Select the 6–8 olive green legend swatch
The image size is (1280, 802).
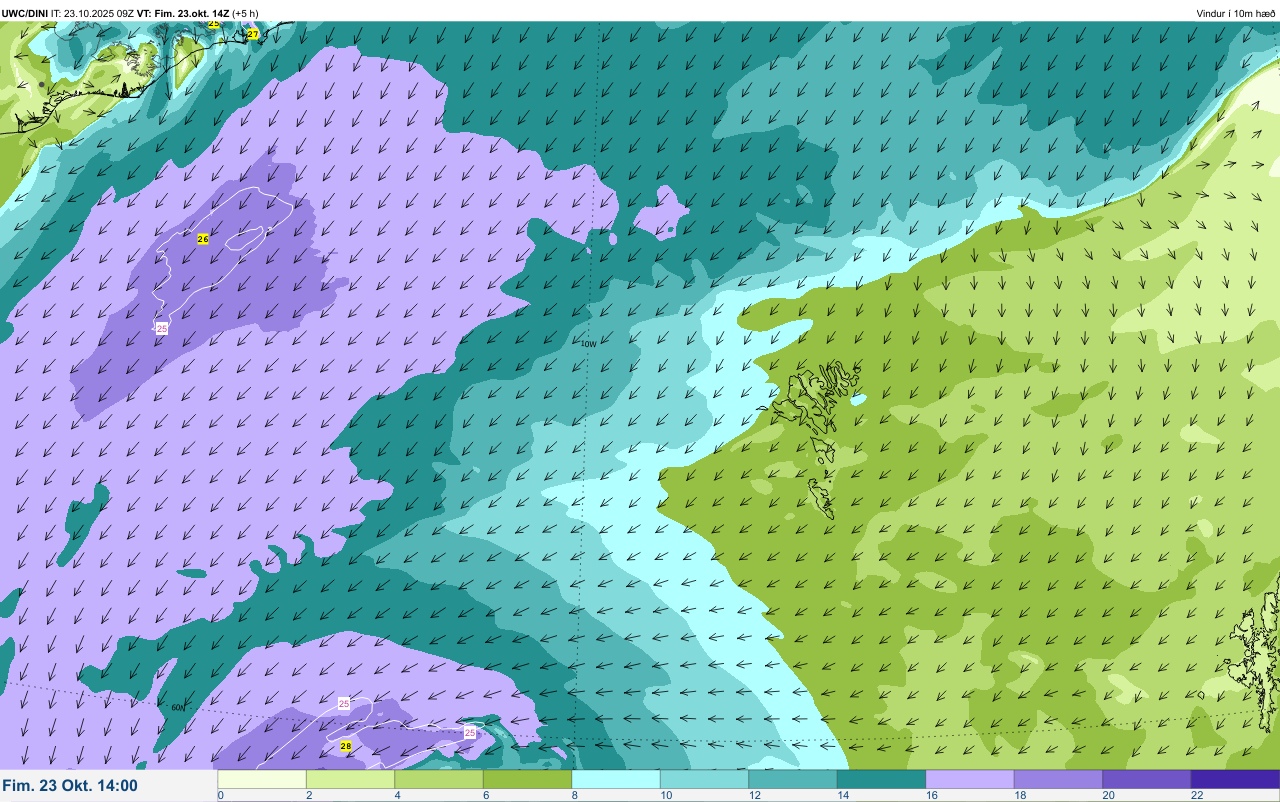click(527, 779)
